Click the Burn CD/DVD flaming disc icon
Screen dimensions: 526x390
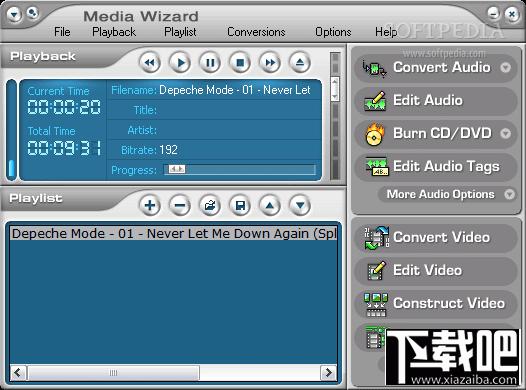pyautogui.click(x=375, y=134)
